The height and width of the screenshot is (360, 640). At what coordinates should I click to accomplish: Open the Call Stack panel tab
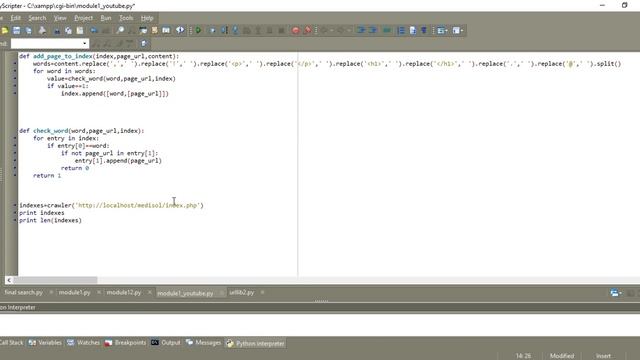click(11, 343)
